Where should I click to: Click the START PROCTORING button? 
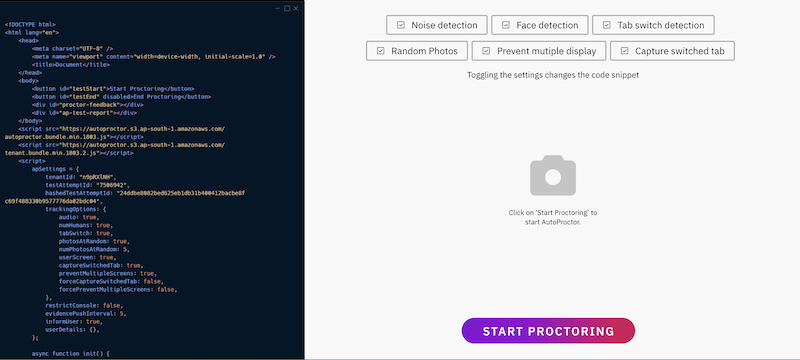(548, 331)
